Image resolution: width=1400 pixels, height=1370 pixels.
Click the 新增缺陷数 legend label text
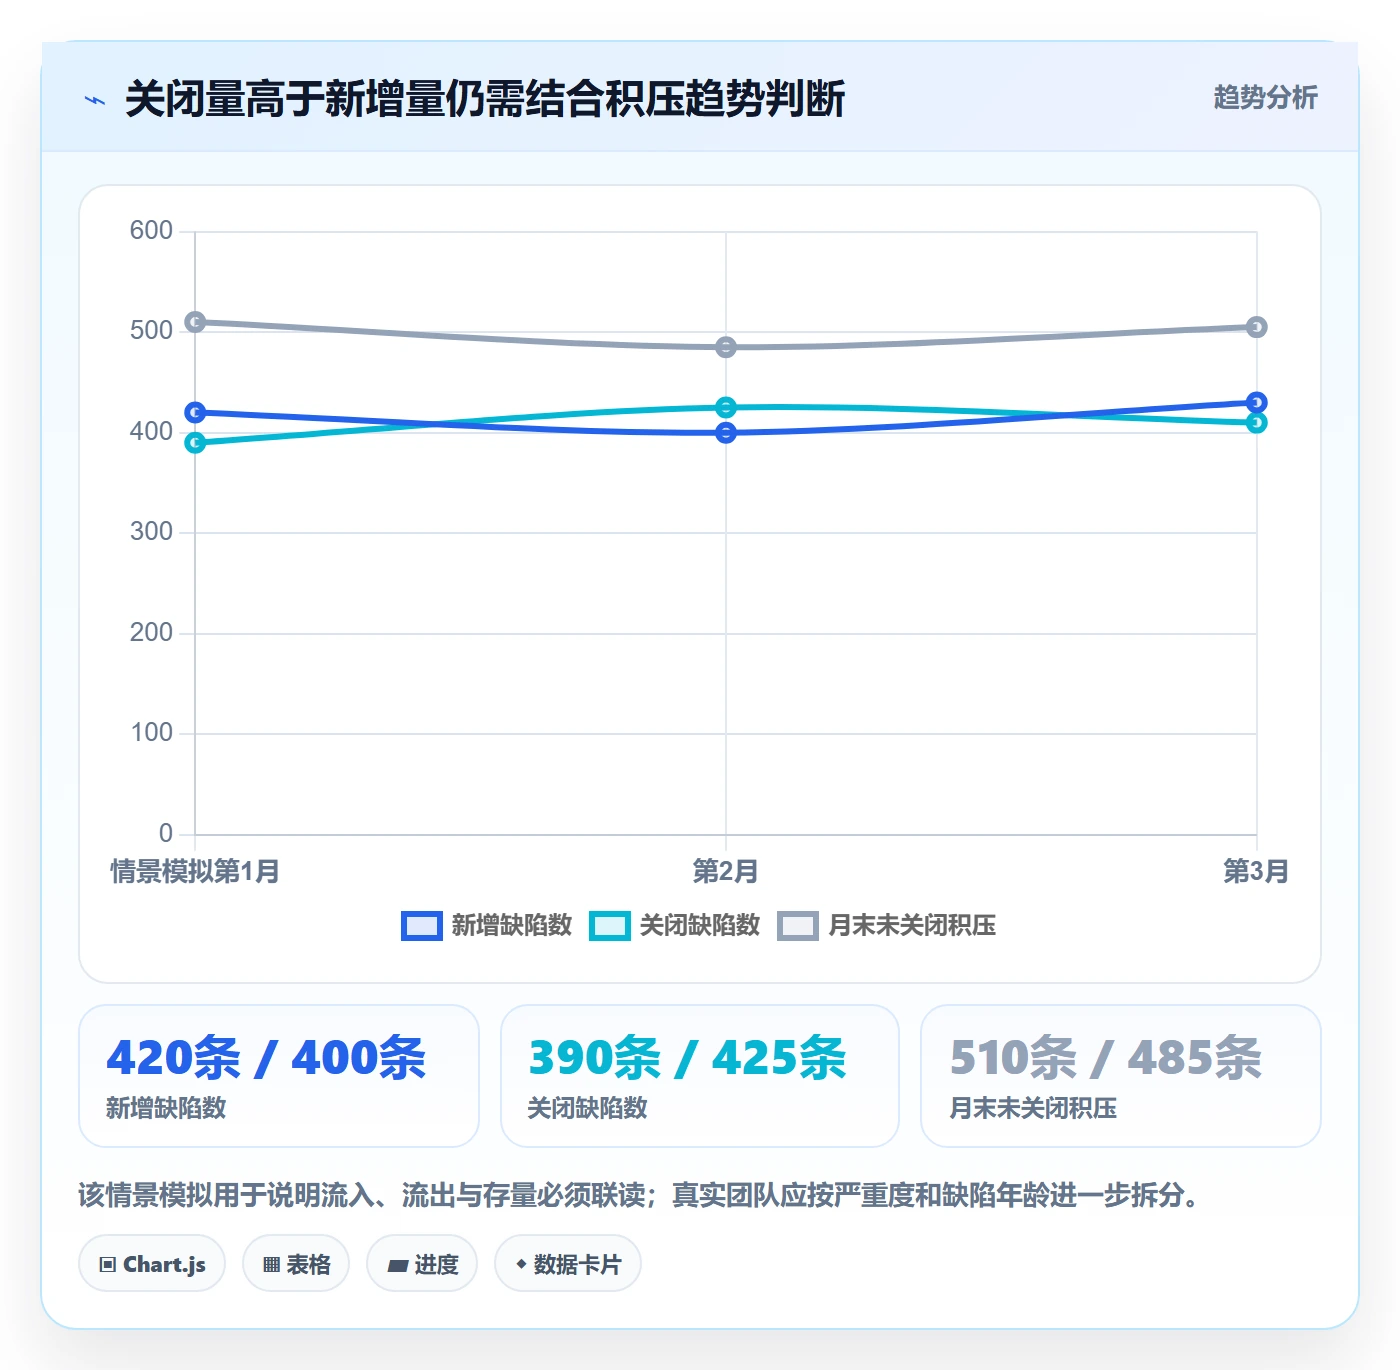coord(511,926)
